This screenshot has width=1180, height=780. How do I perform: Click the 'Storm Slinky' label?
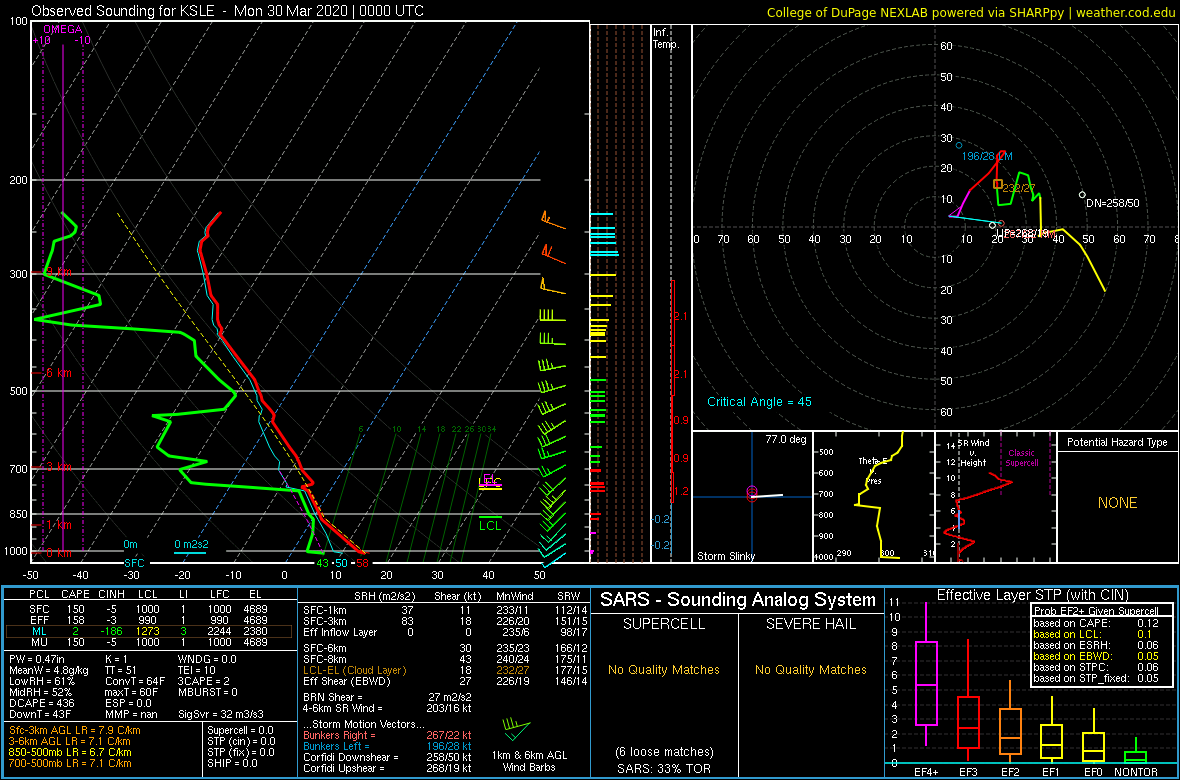coord(725,557)
